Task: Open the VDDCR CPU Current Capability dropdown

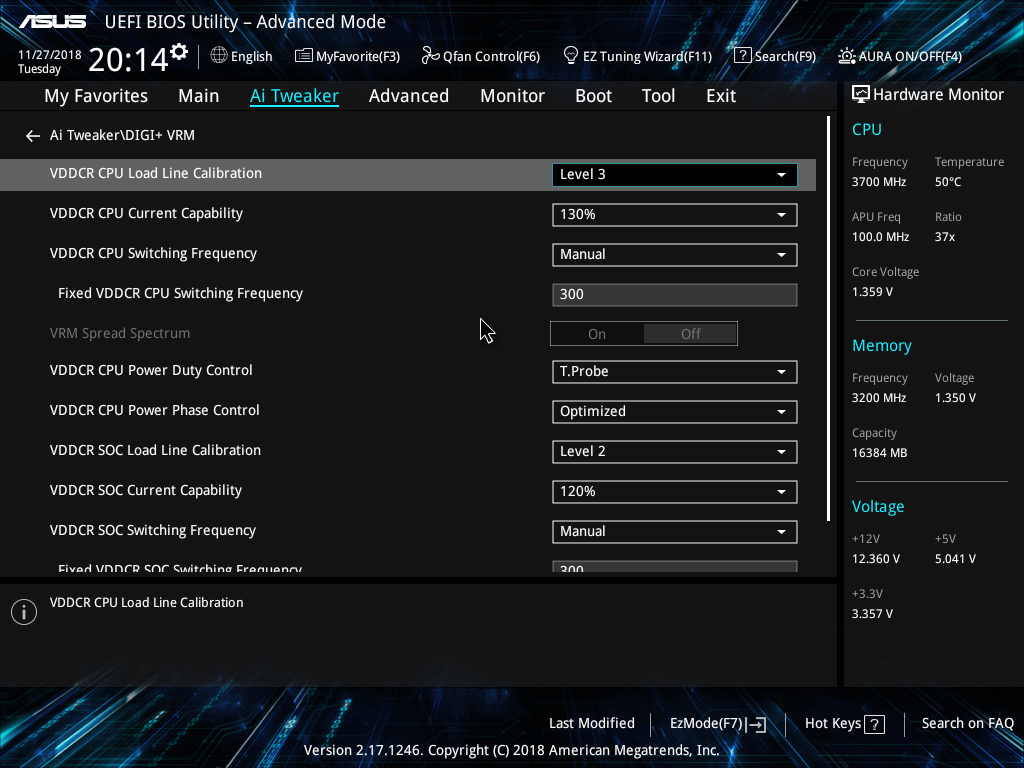Action: tap(675, 215)
